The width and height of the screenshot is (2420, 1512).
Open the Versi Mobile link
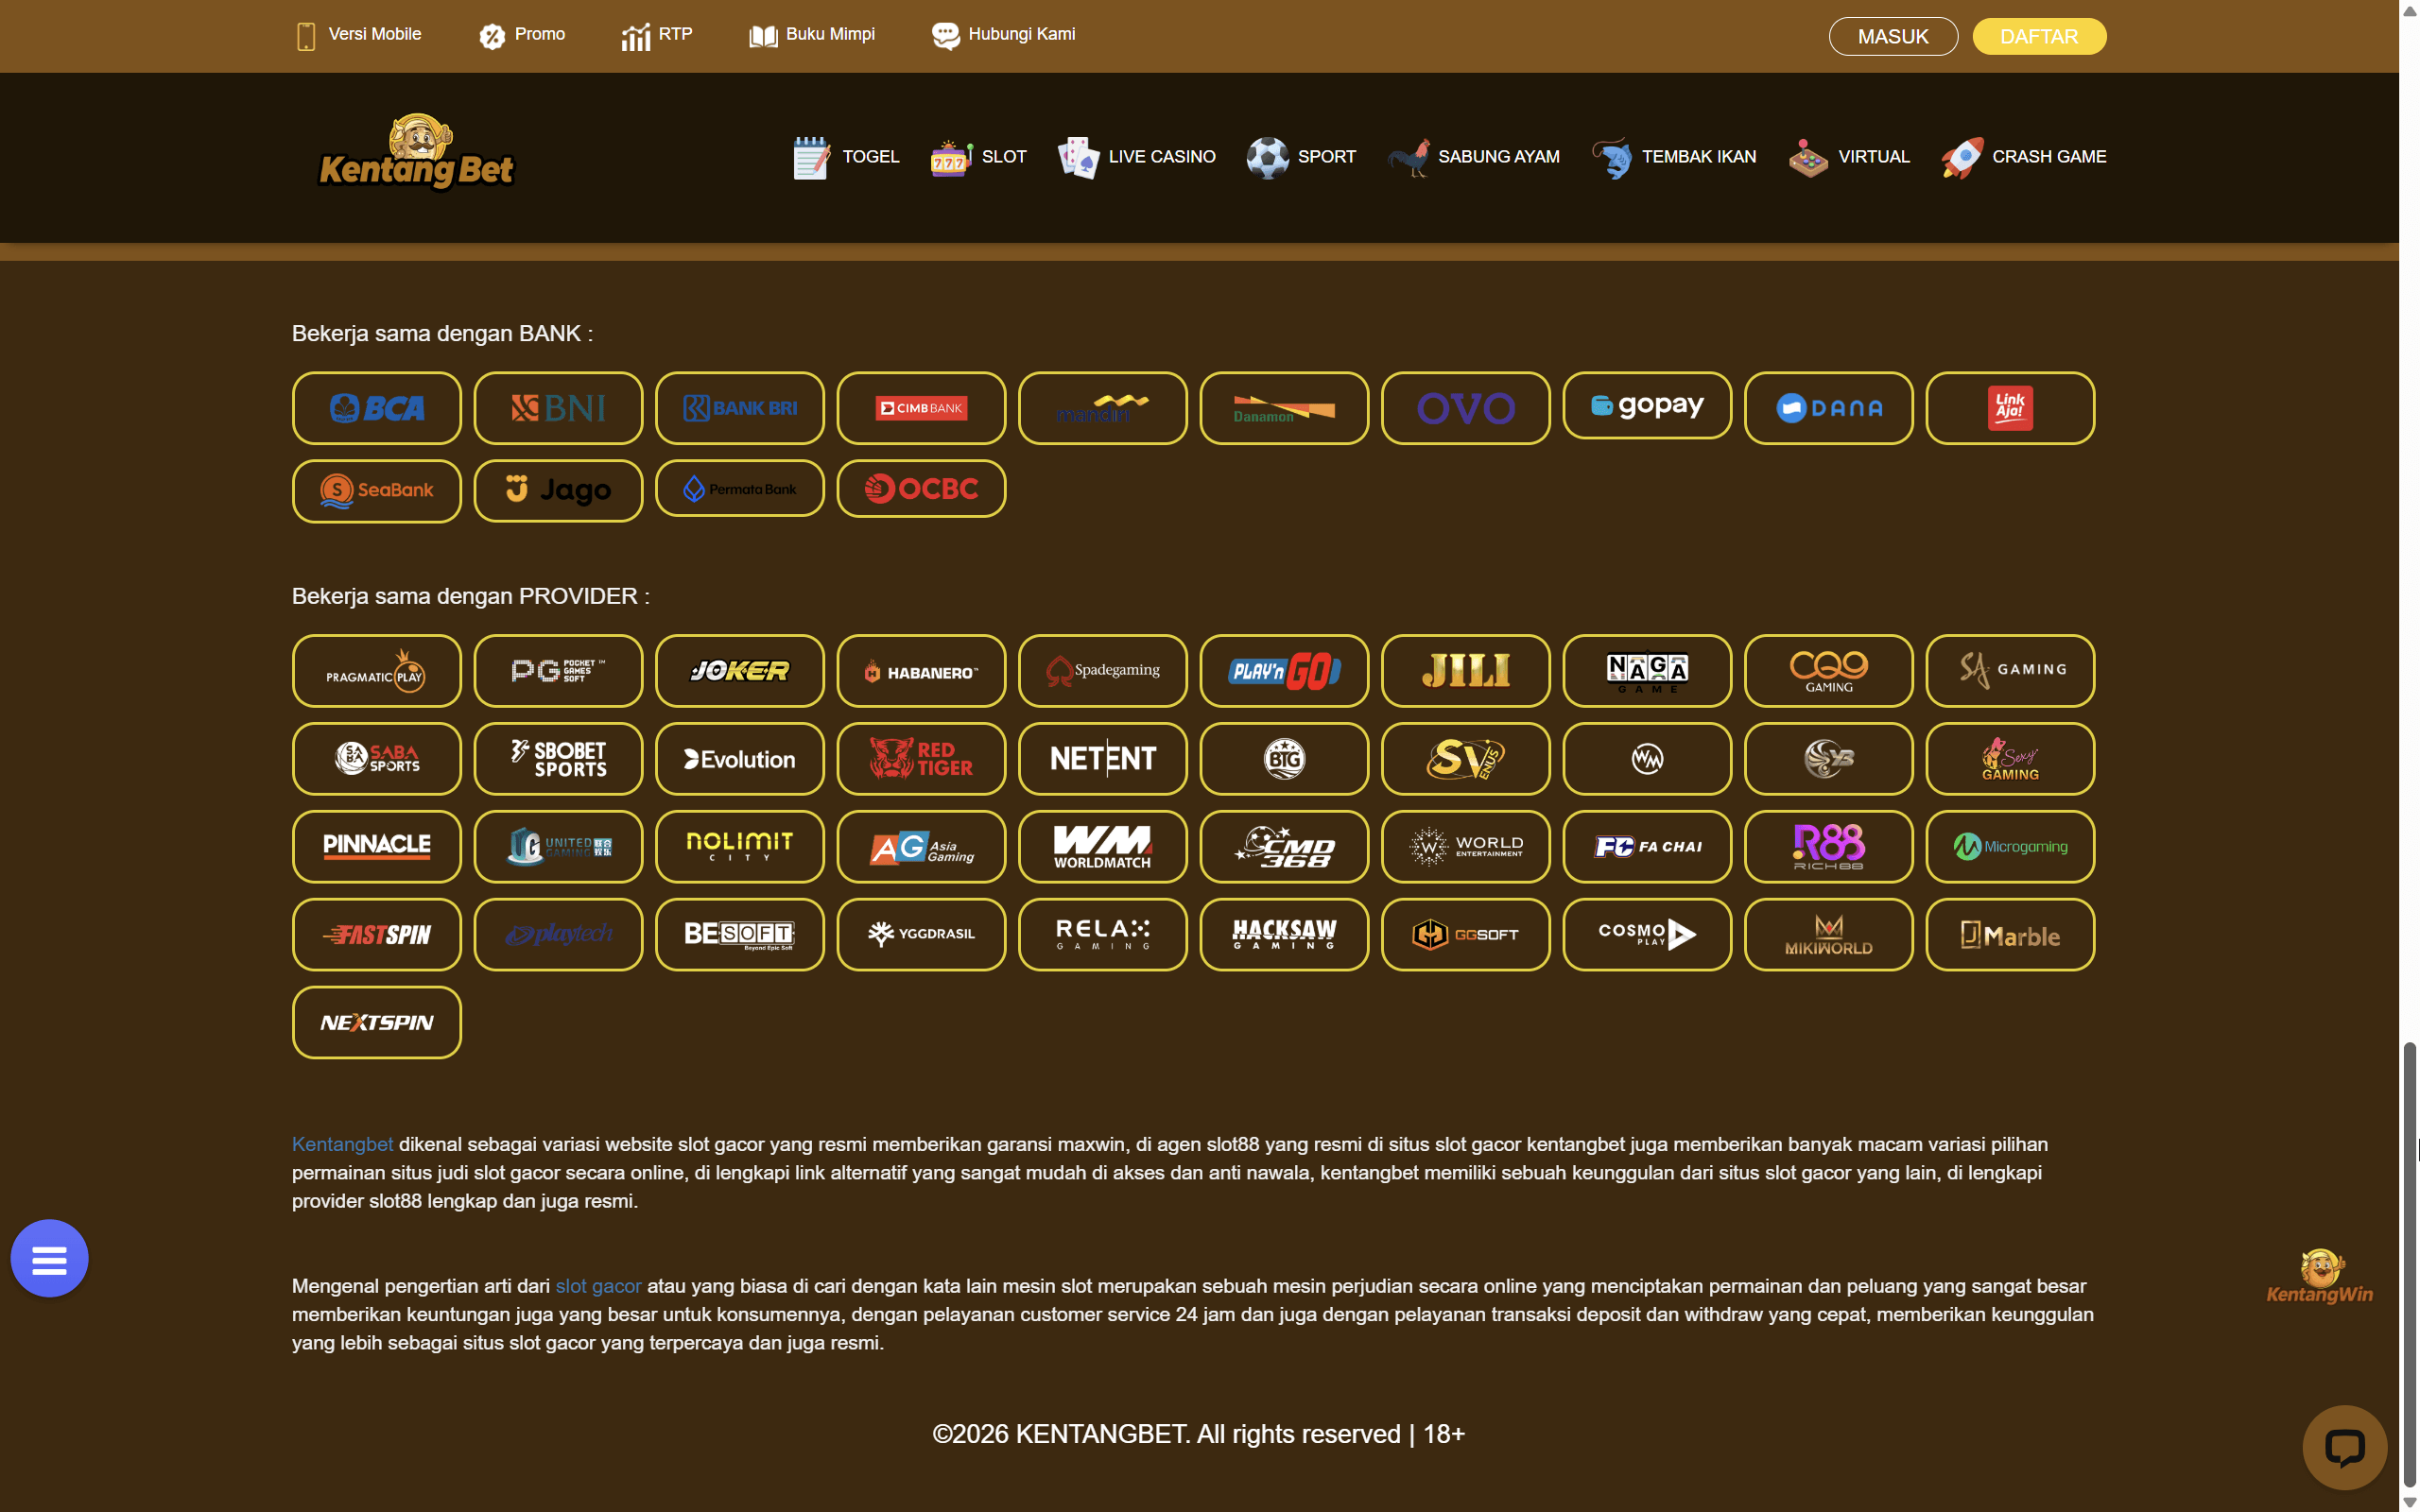359,35
